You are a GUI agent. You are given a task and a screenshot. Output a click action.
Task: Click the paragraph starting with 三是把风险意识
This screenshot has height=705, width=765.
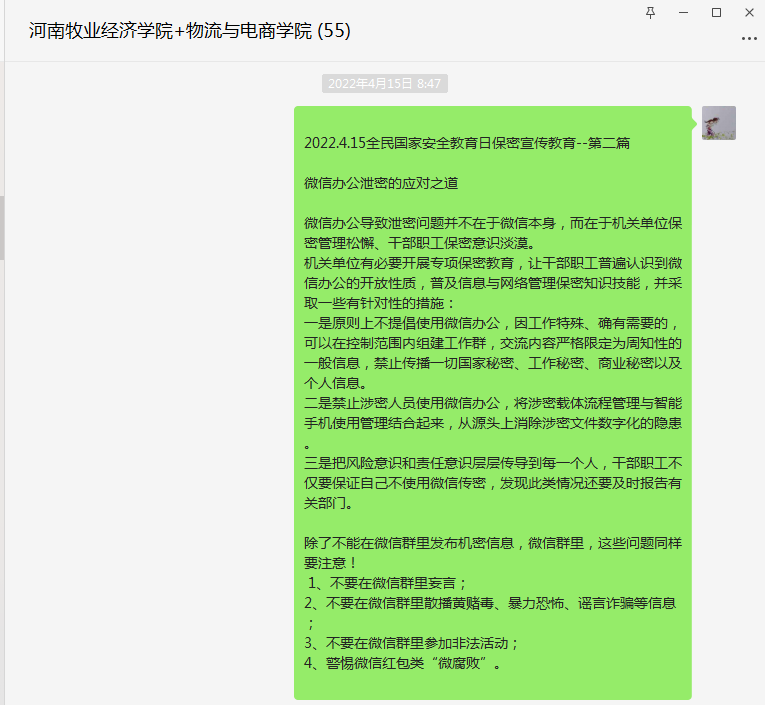coord(490,483)
